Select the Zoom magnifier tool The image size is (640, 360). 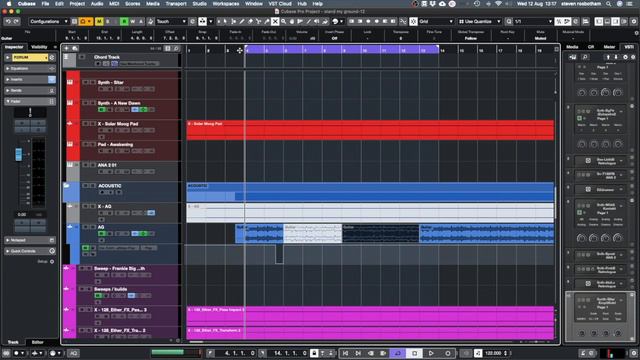coord(283,21)
